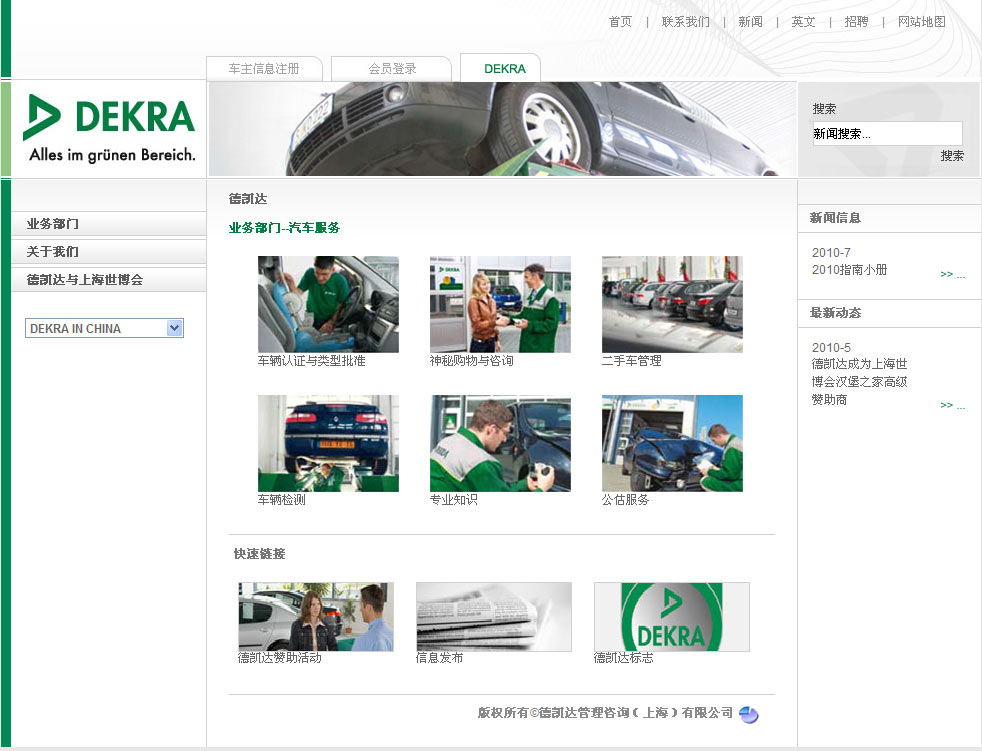Go to 新闻 in top navigation

click(750, 22)
